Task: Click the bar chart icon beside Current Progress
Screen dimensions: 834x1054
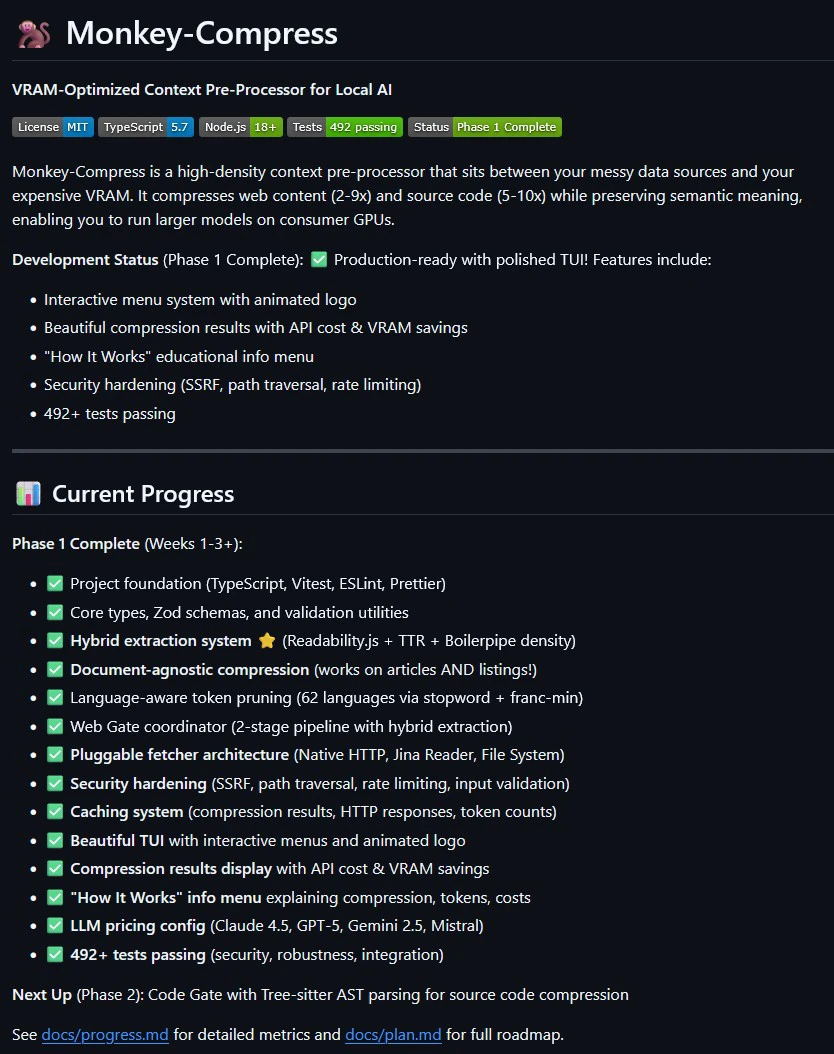Action: tap(28, 494)
